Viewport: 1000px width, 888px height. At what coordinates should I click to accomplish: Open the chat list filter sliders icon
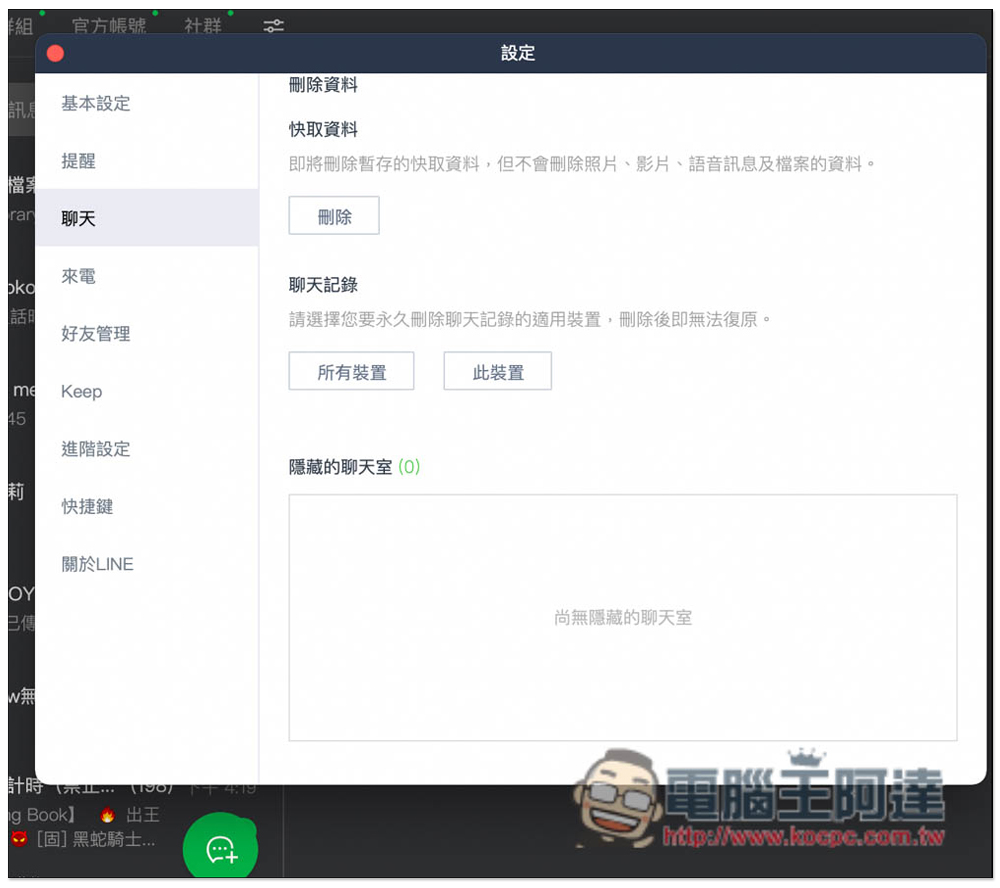pos(273,27)
